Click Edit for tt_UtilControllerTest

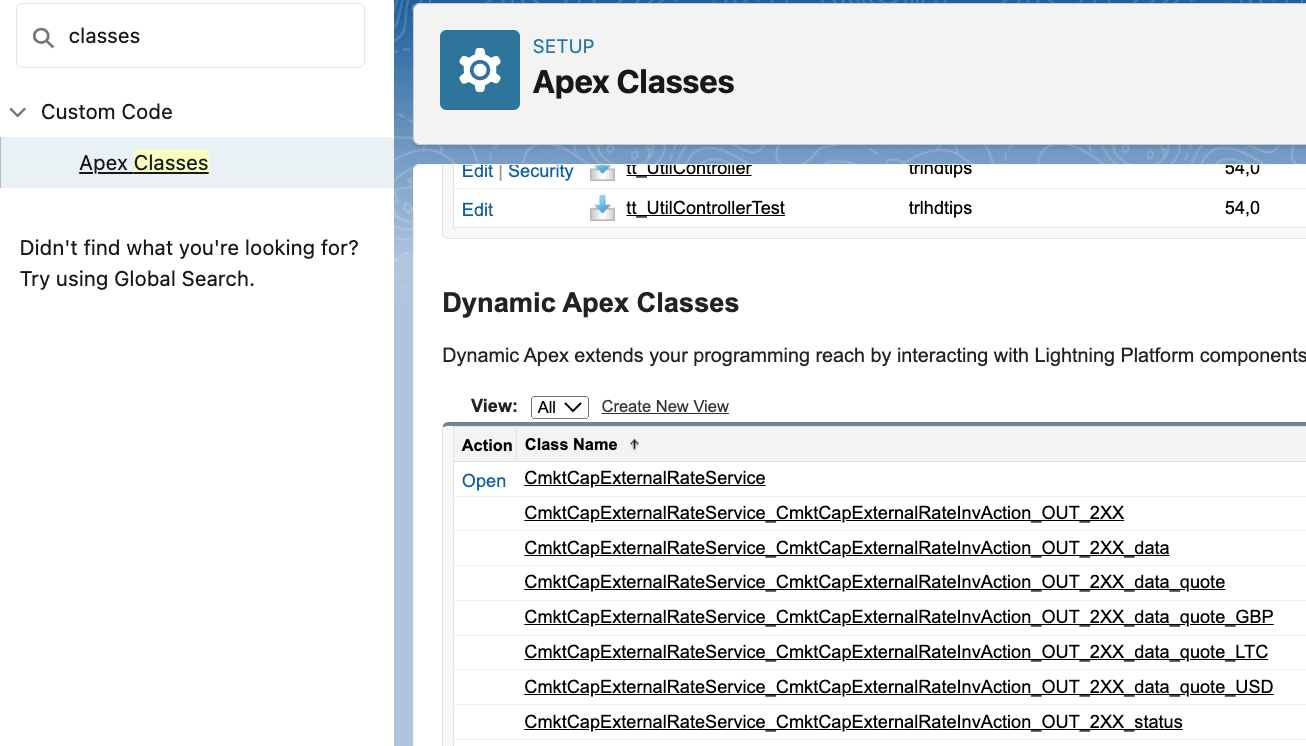[x=477, y=209]
